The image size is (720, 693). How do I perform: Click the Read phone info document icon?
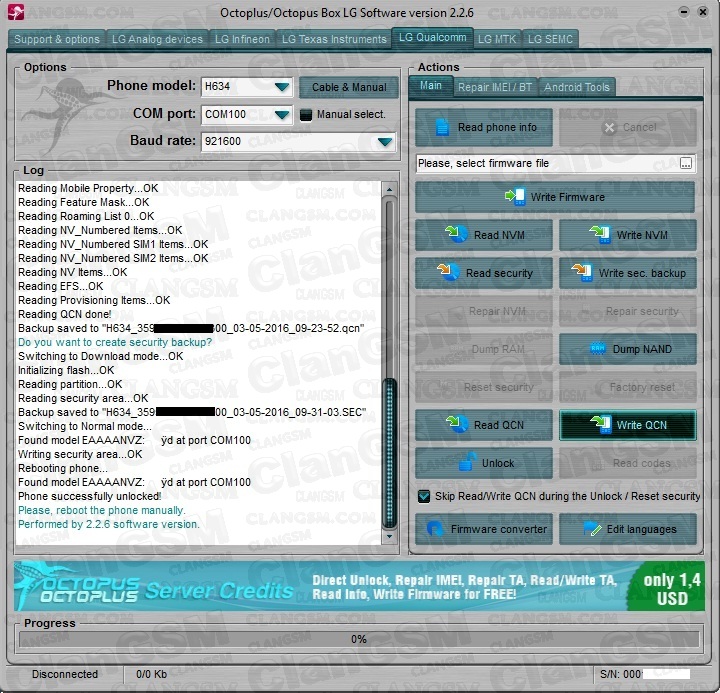pos(442,127)
